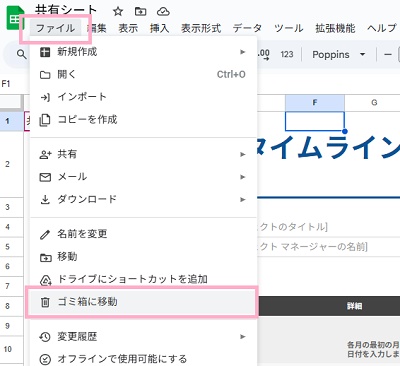
Task: Expand the ダウンロード submenu arrow
Action: coord(243,199)
